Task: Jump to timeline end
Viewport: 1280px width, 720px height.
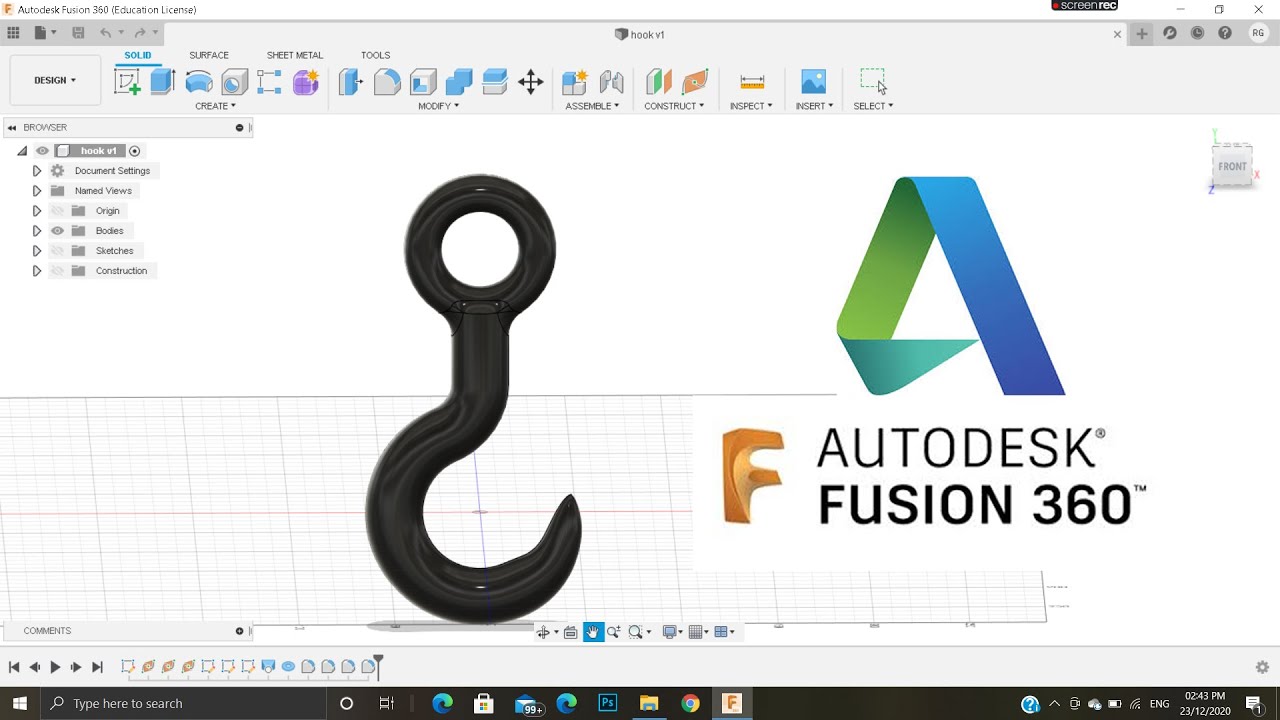Action: (x=97, y=667)
